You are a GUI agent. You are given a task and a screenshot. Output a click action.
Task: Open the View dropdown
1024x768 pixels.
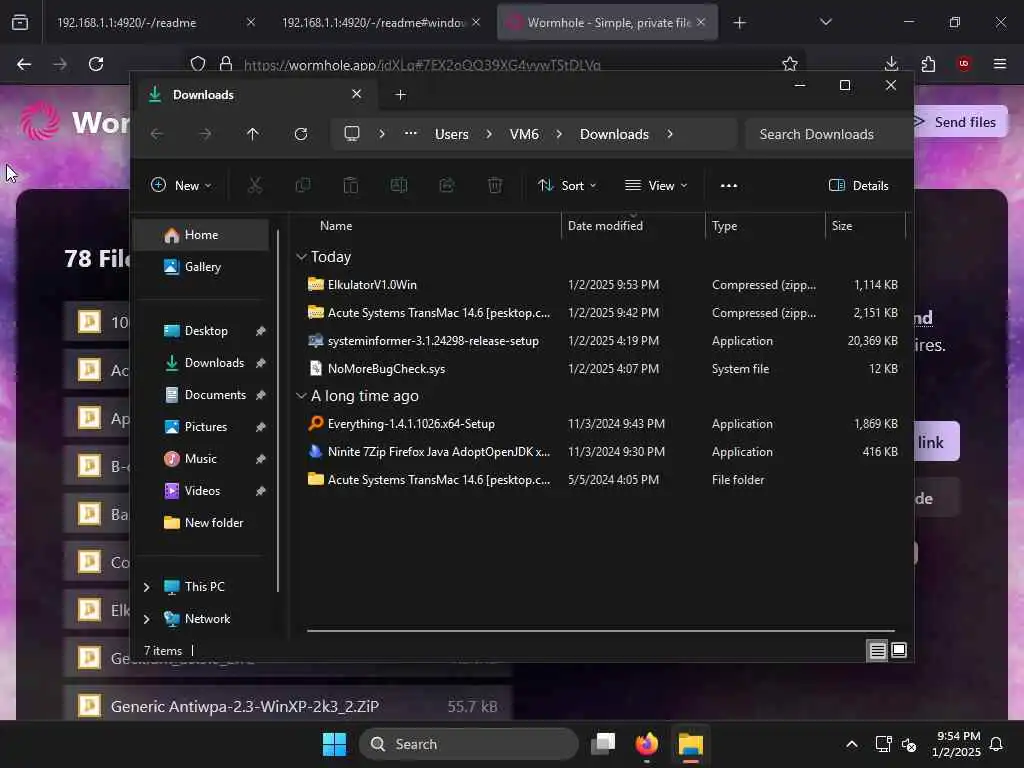(x=656, y=185)
